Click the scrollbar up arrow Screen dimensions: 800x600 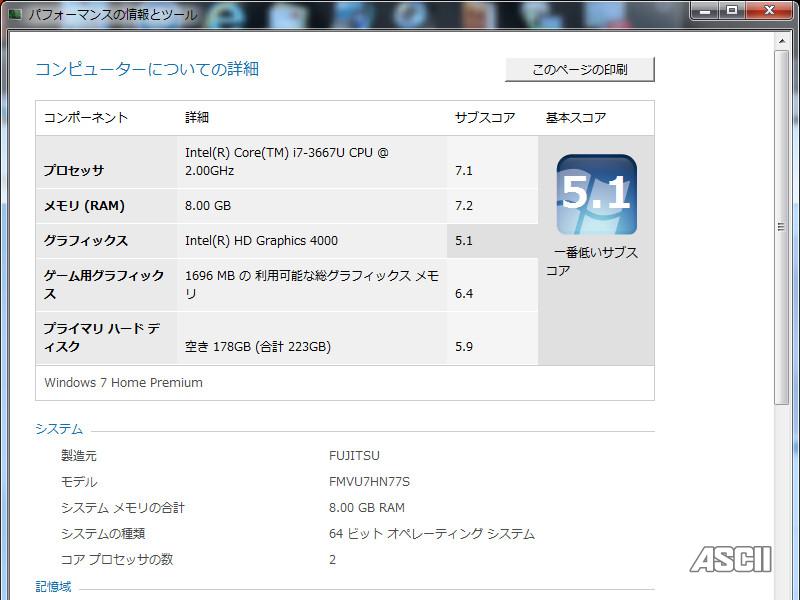point(782,40)
